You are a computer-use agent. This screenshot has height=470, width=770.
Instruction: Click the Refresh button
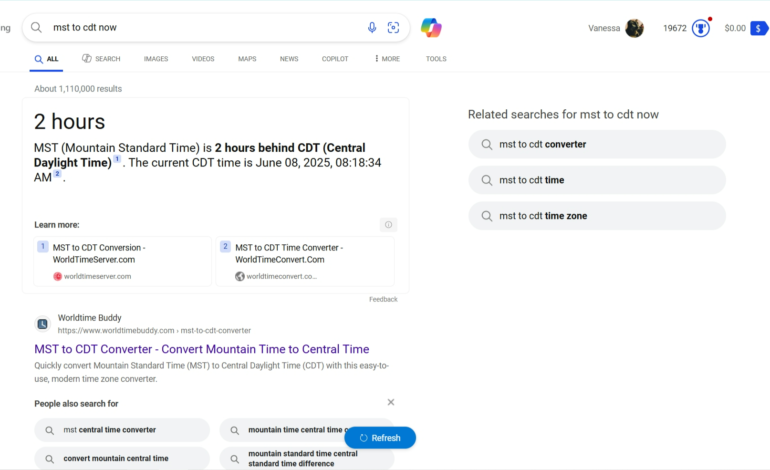380,438
